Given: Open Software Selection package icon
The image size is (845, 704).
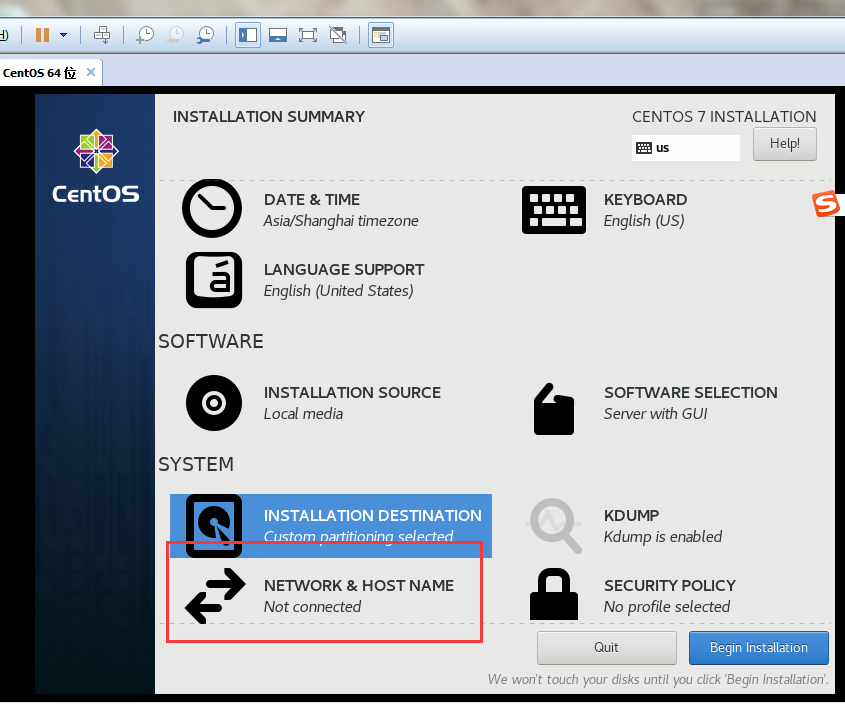Looking at the screenshot, I should 553,409.
